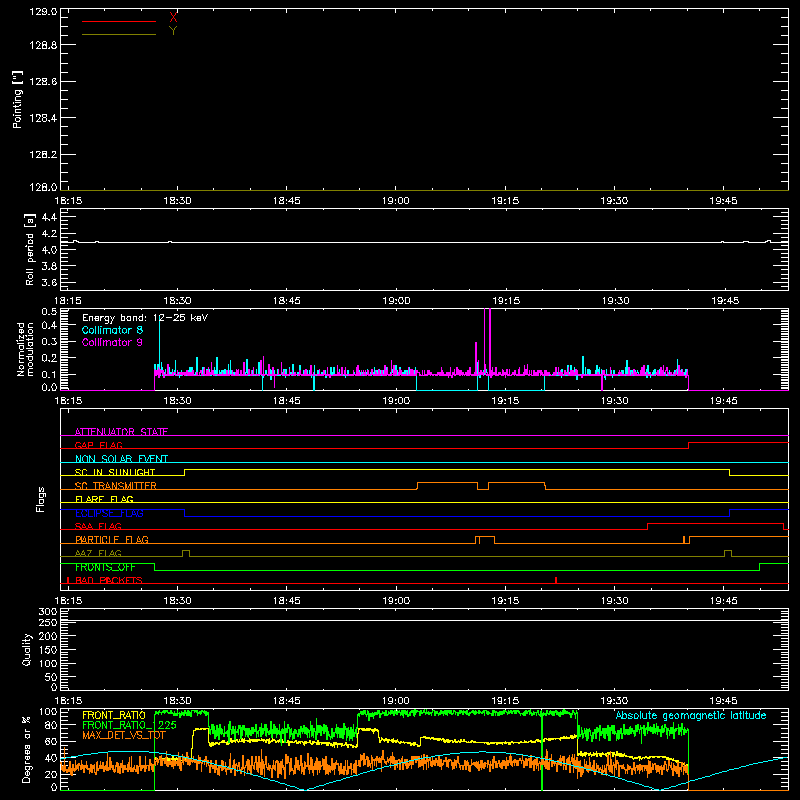Image resolution: width=800 pixels, height=800 pixels.
Task: Click the FRONTS_OFF flag label
Action: pyautogui.click(x=105, y=567)
